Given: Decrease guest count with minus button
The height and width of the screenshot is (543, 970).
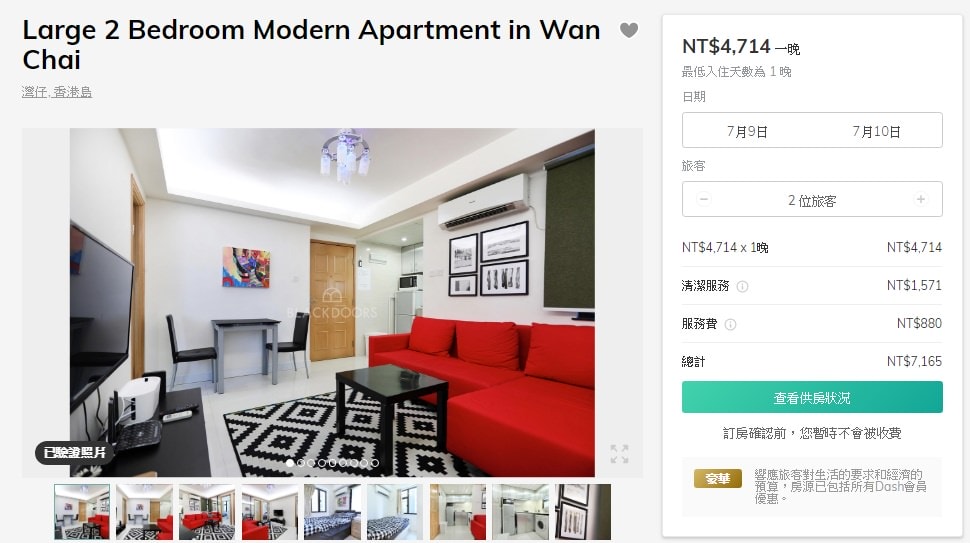Looking at the screenshot, I should (703, 199).
